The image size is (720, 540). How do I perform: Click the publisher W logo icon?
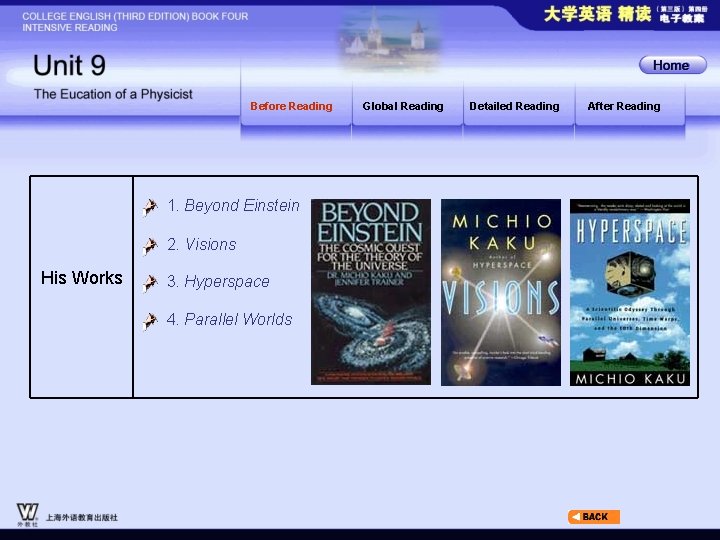point(28,514)
